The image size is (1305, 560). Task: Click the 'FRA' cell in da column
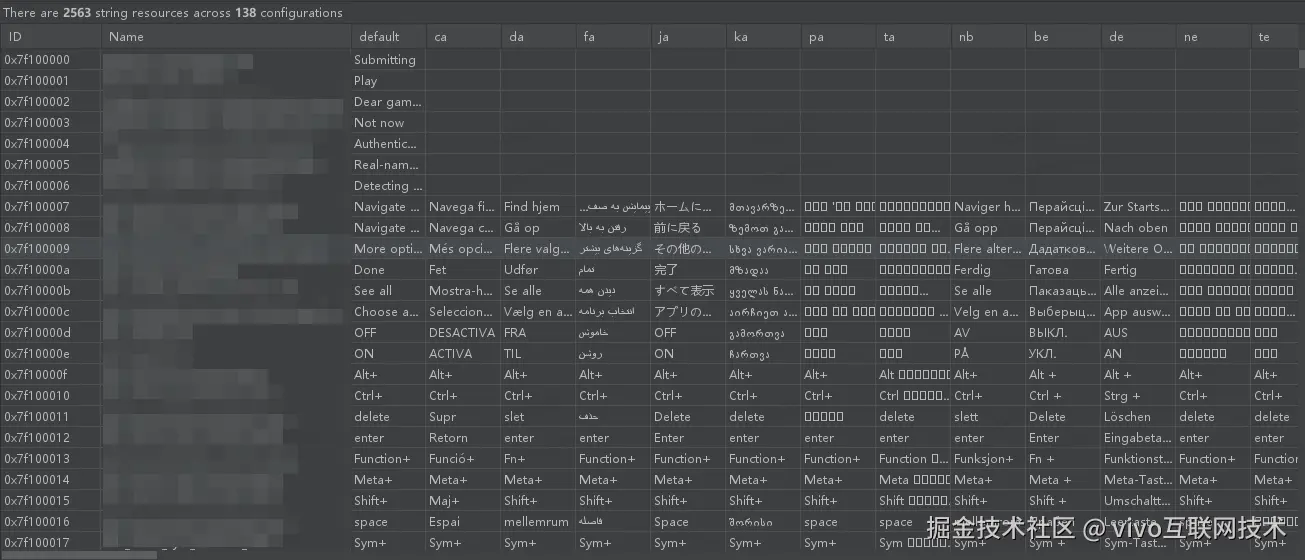[x=539, y=333]
